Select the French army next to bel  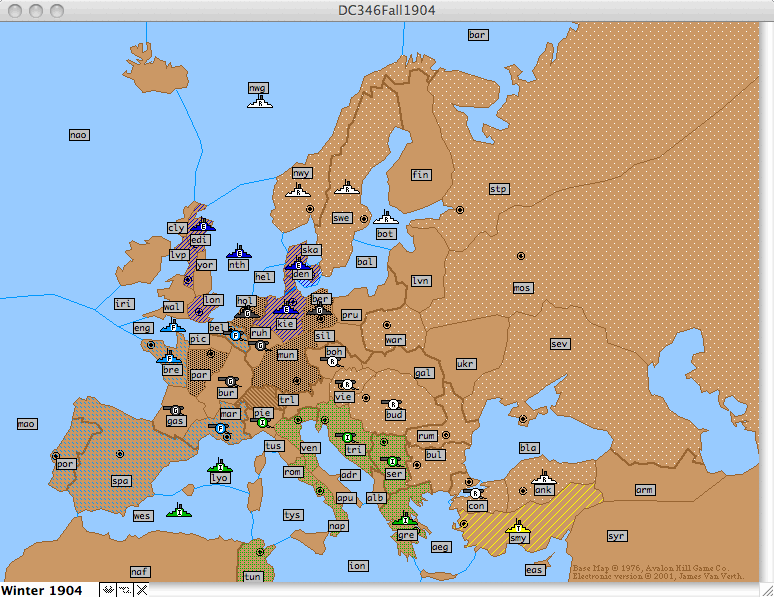pos(235,335)
